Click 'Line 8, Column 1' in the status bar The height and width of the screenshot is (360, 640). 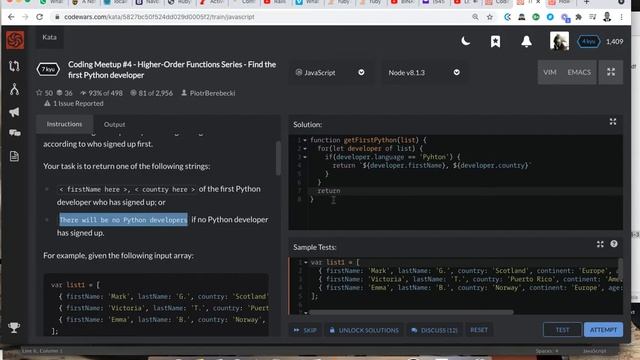(42, 351)
